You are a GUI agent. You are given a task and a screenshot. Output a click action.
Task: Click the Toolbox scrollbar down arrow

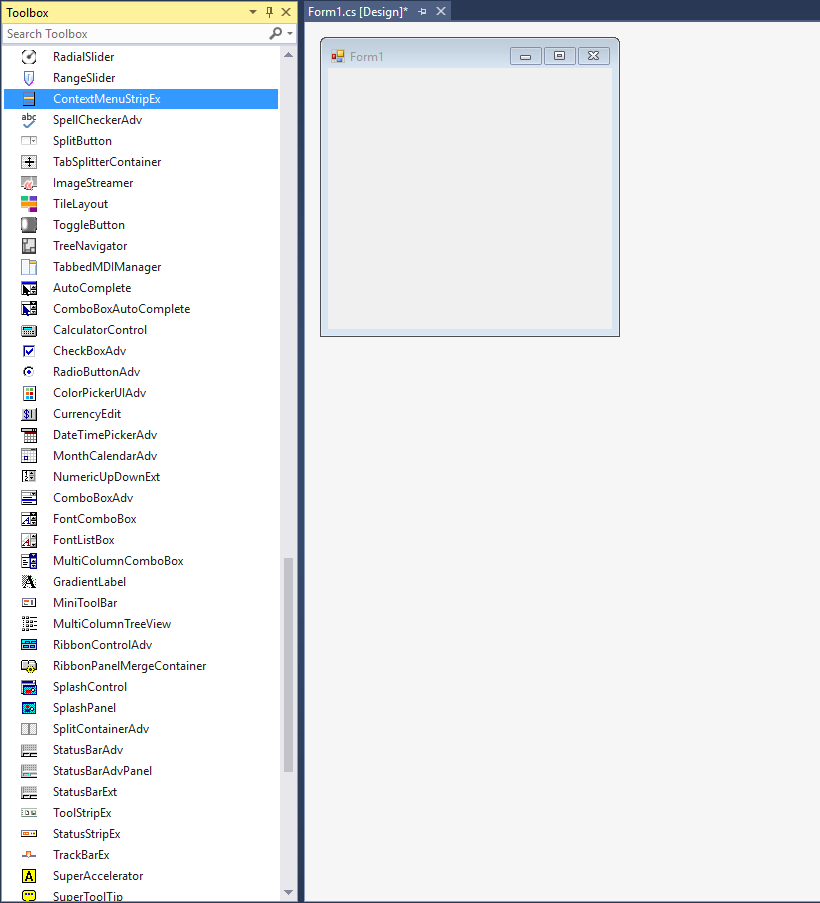[x=288, y=894]
